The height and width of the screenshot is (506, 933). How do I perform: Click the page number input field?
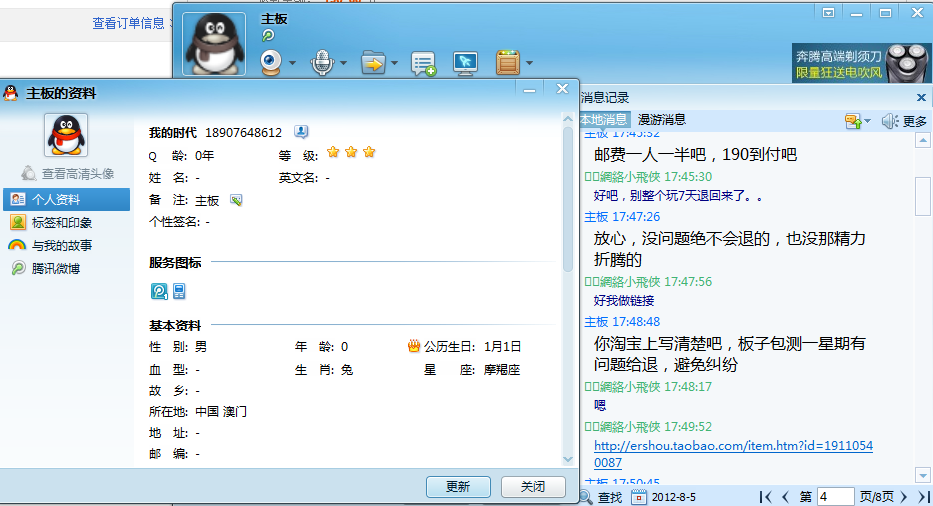pos(835,496)
